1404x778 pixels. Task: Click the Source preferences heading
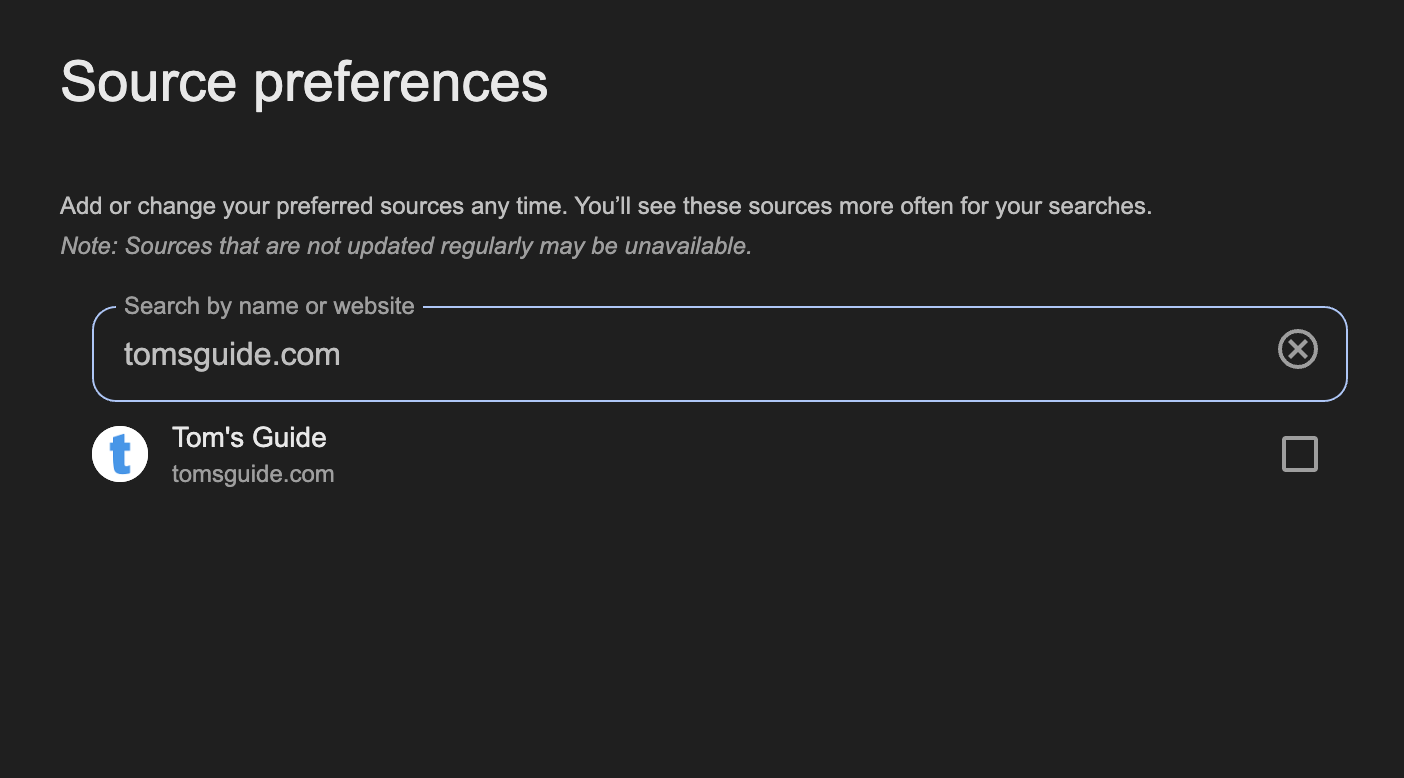tap(304, 81)
